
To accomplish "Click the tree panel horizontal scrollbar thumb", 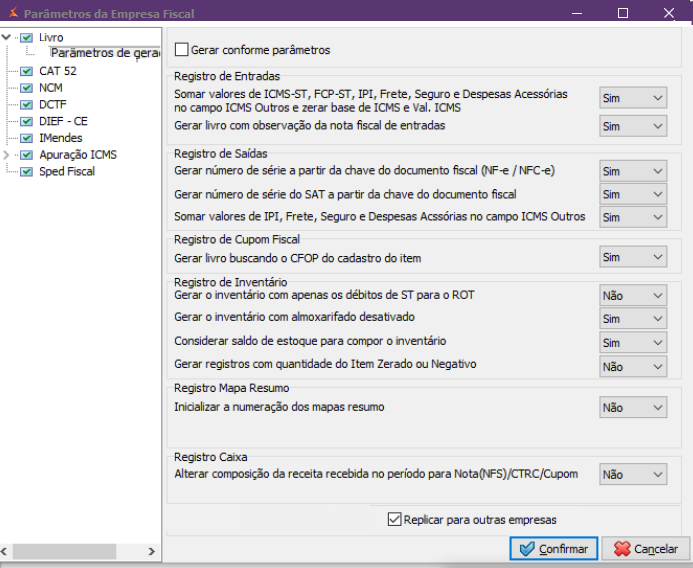I will (x=65, y=551).
